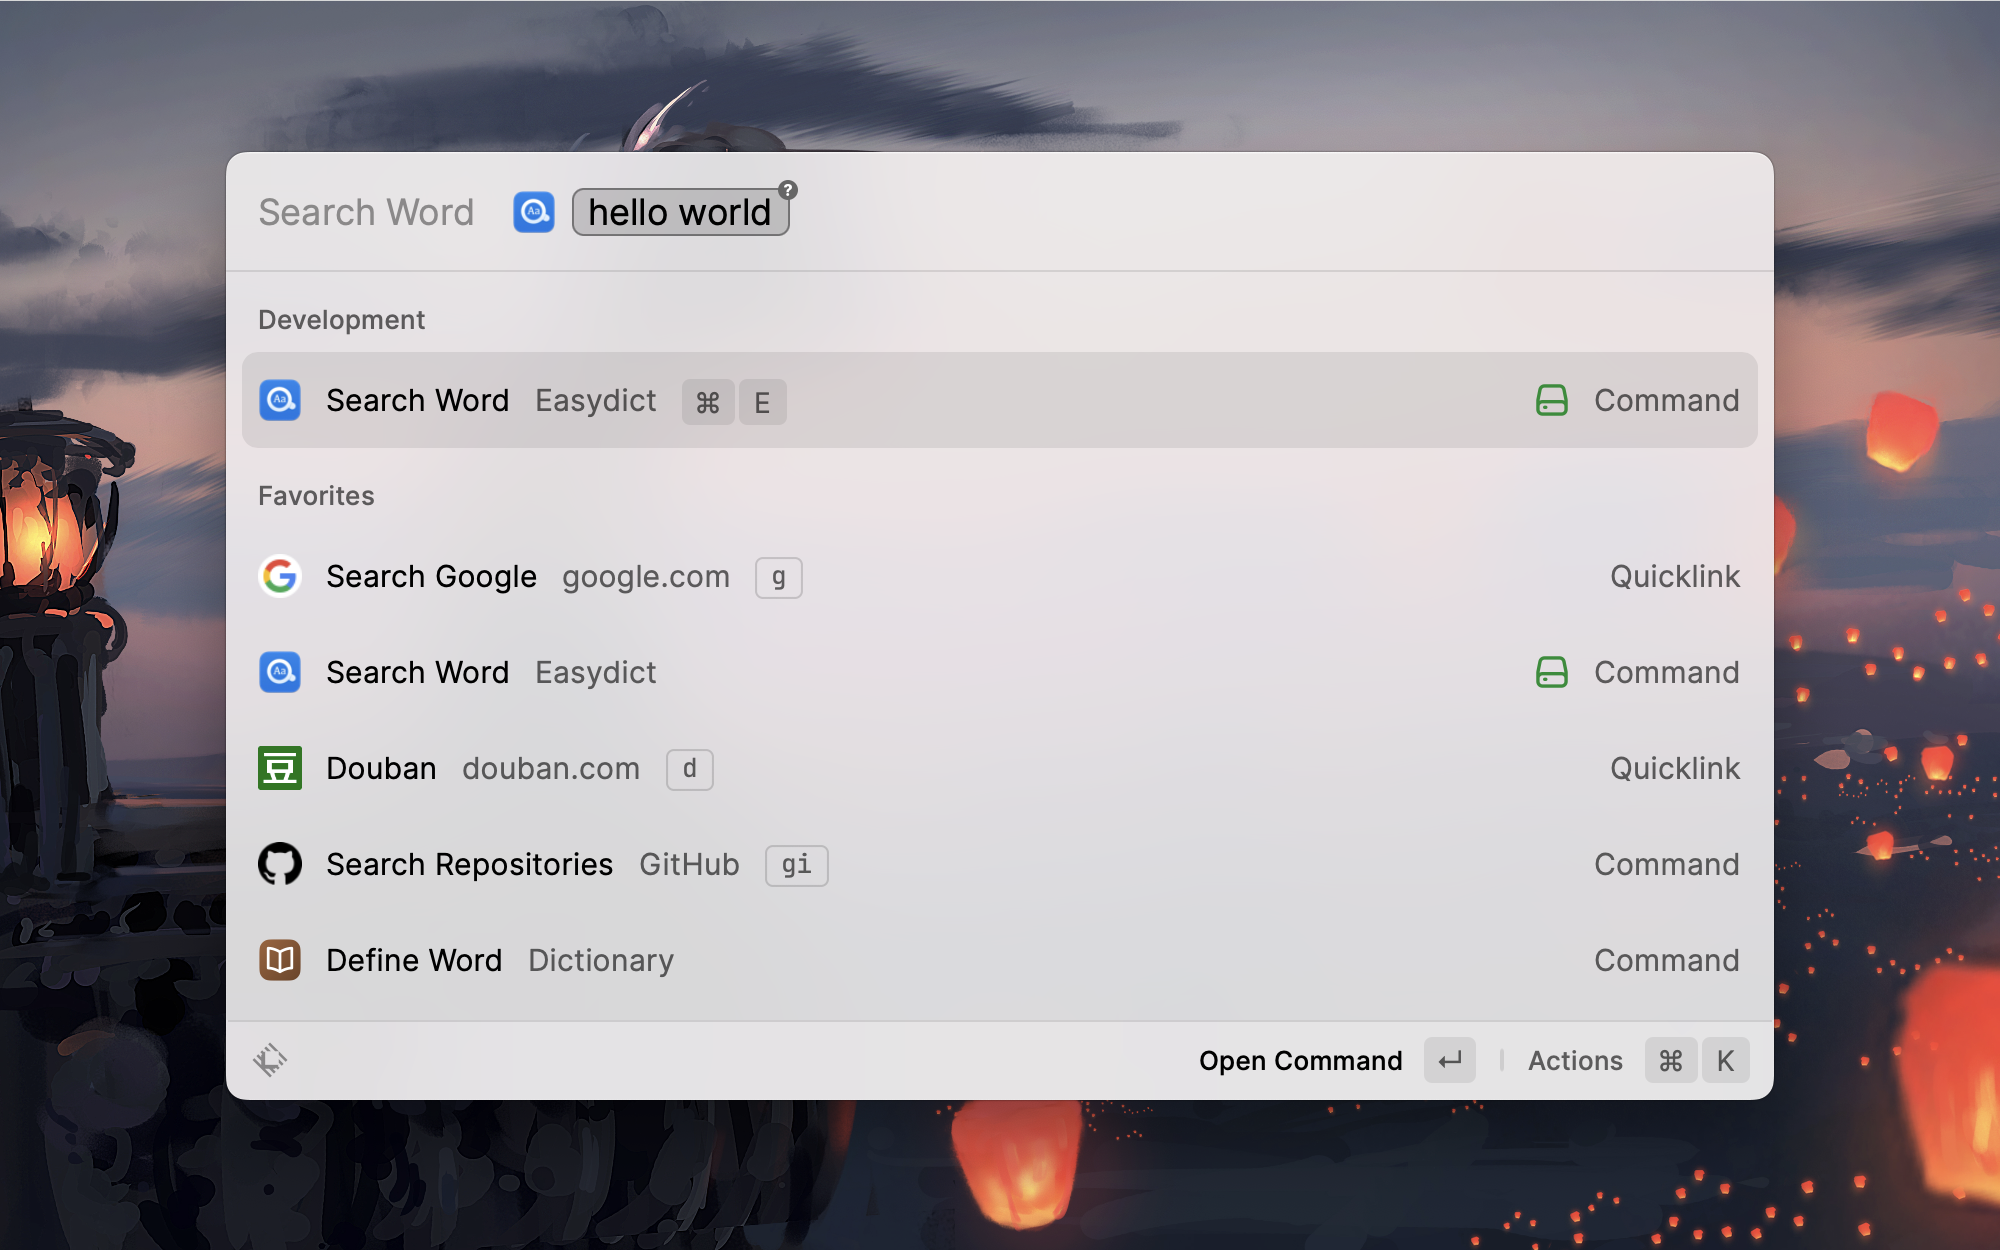The height and width of the screenshot is (1250, 2000).
Task: Click the Easydict icon in the search bar
Action: [x=534, y=212]
